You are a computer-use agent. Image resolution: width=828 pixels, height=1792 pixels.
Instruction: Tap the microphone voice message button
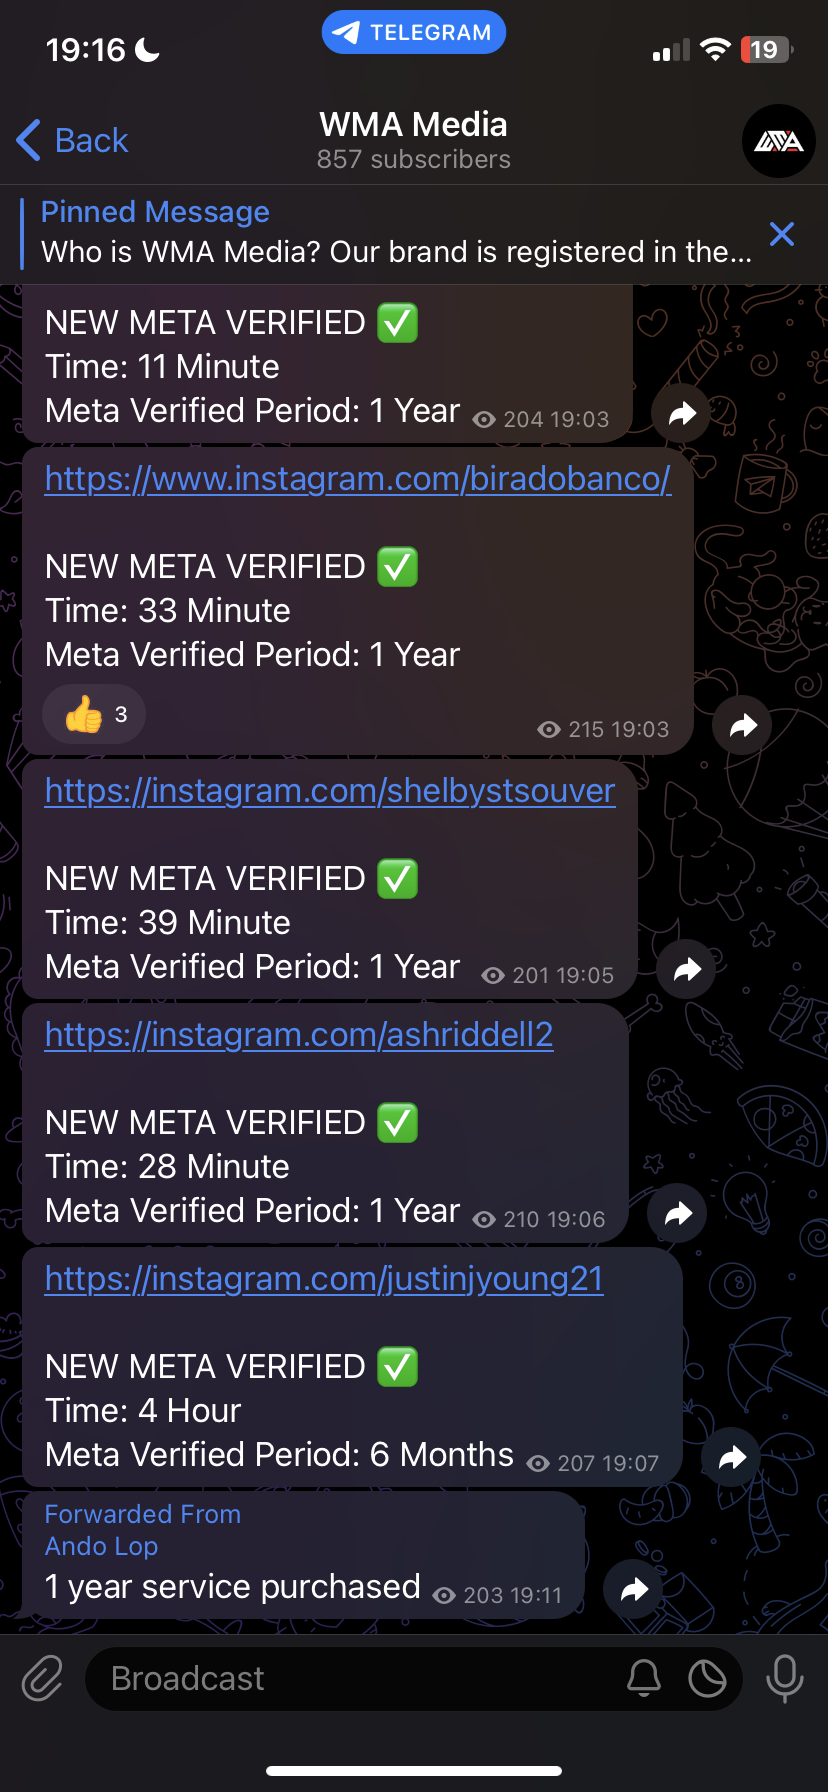(x=784, y=1678)
